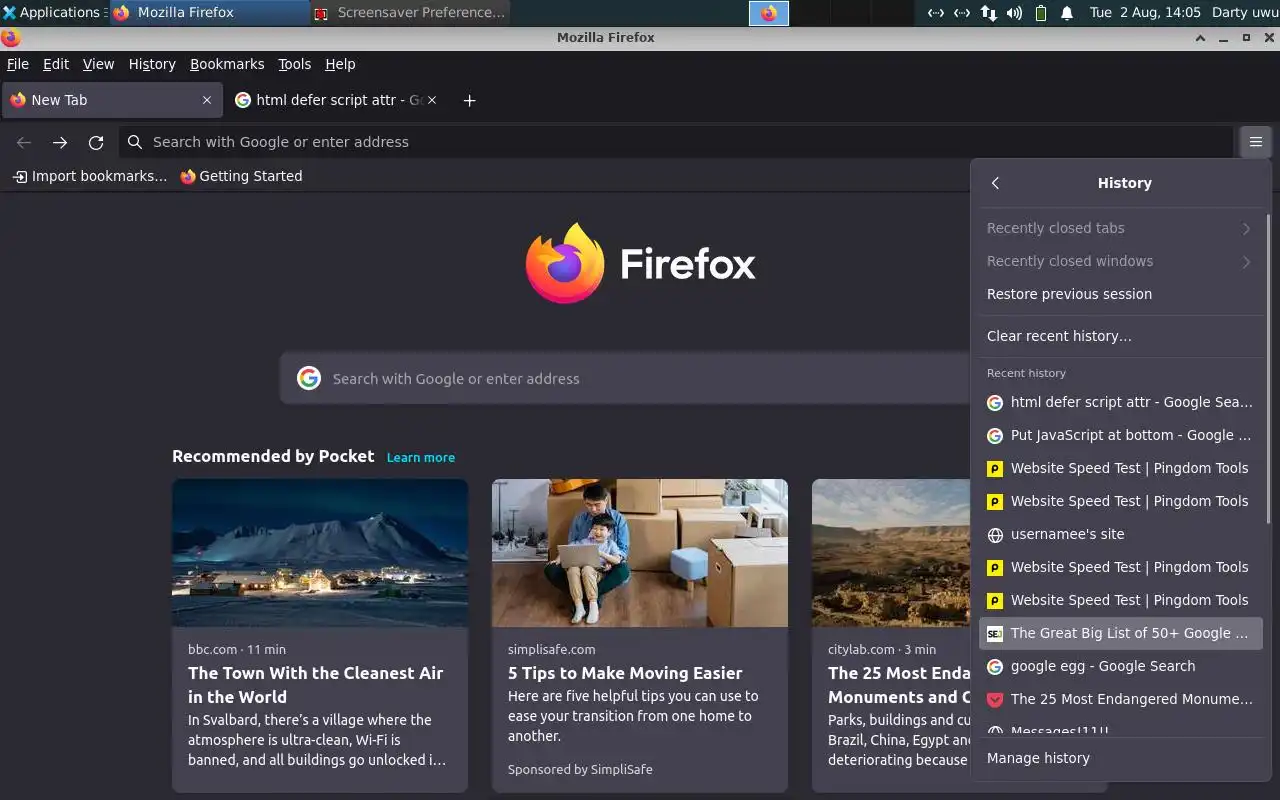Switch to Mozilla Firefox taskbar window
The width and height of the screenshot is (1280, 800).
[x=209, y=13]
